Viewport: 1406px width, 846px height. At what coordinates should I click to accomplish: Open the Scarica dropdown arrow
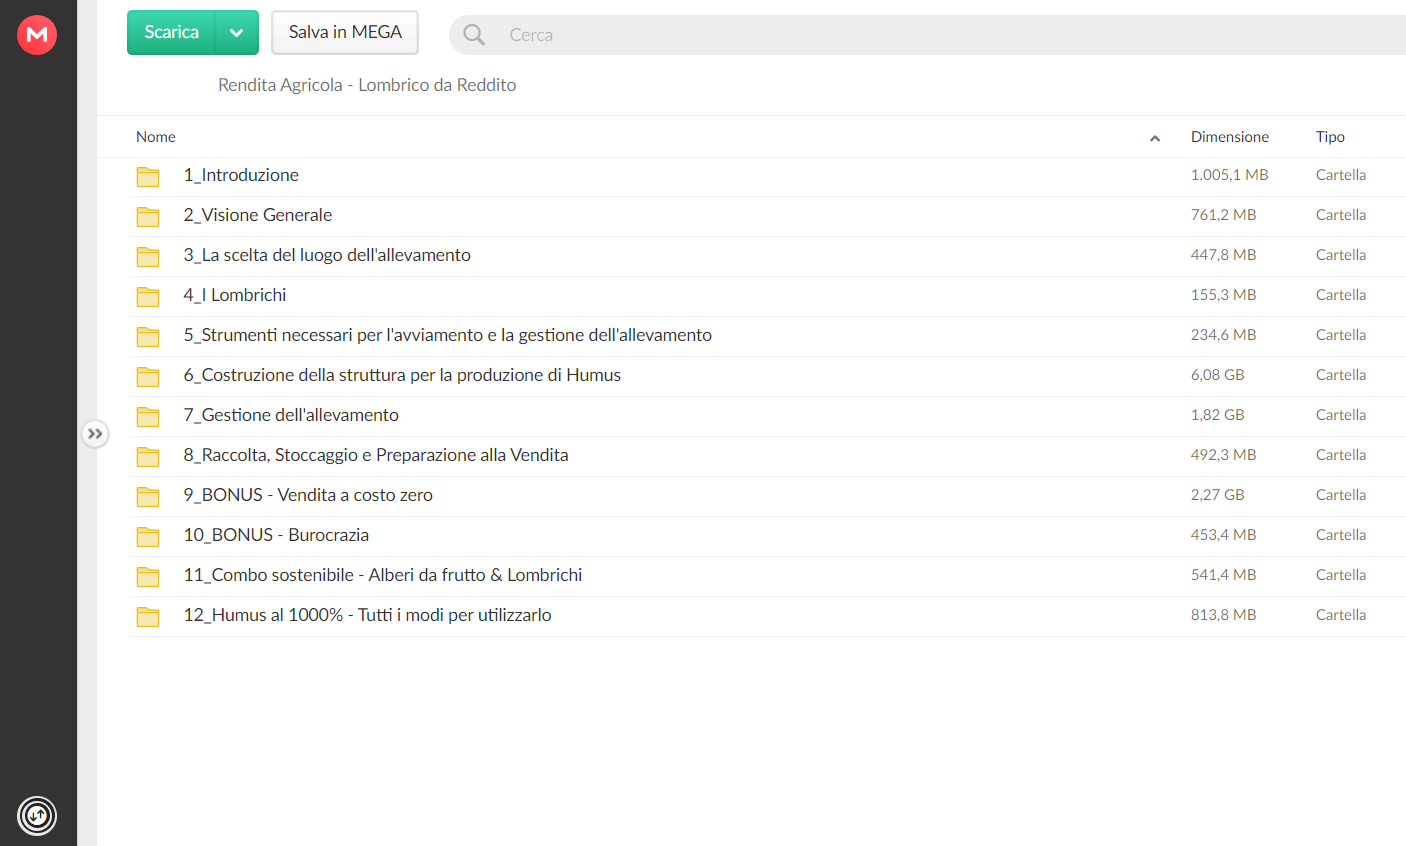237,32
